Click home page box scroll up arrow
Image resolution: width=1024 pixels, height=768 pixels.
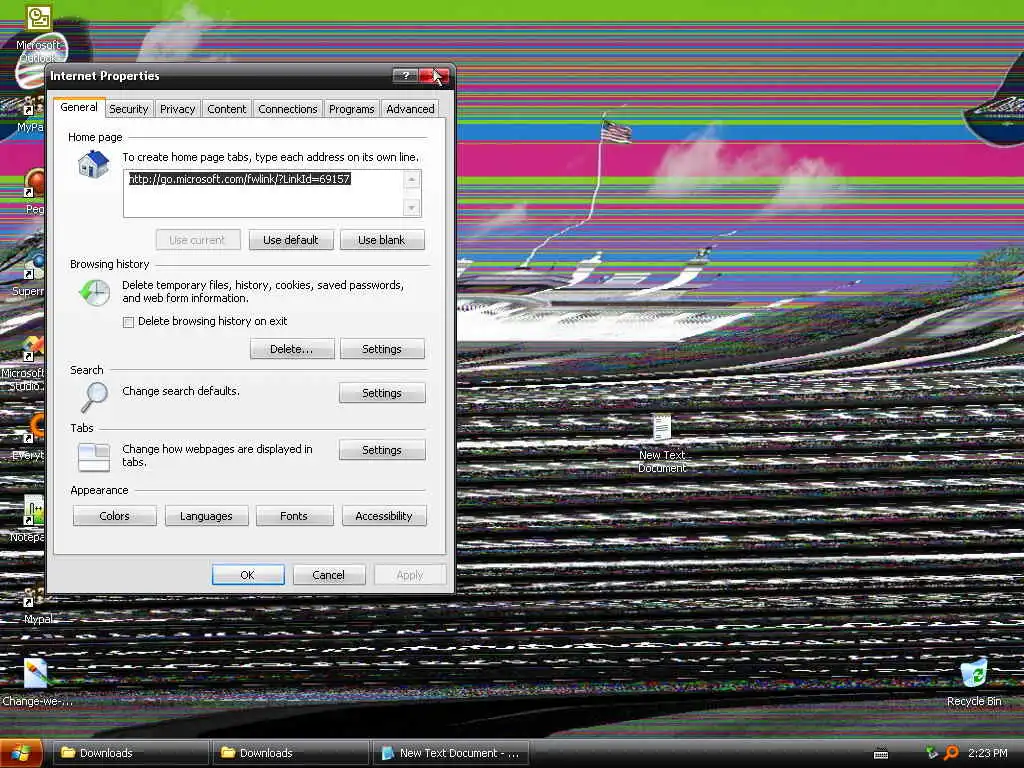pos(411,179)
